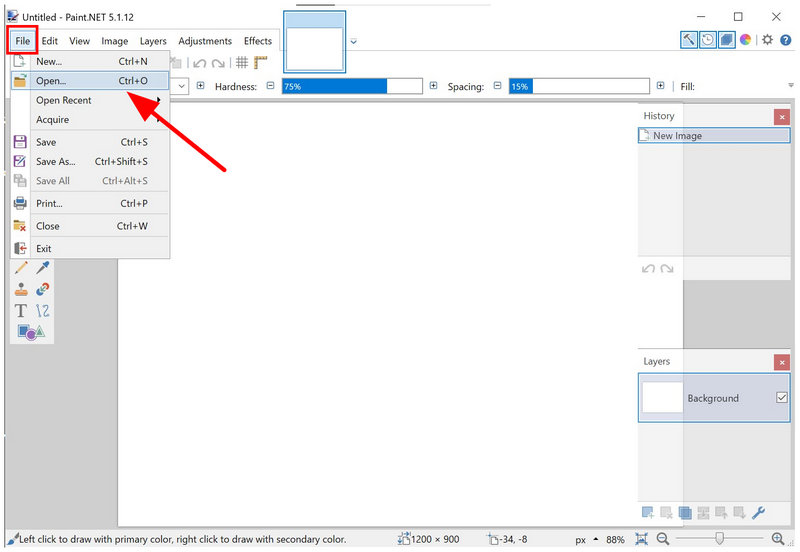800x552 pixels.
Task: Open the image list dropdown arrow
Action: (x=353, y=42)
